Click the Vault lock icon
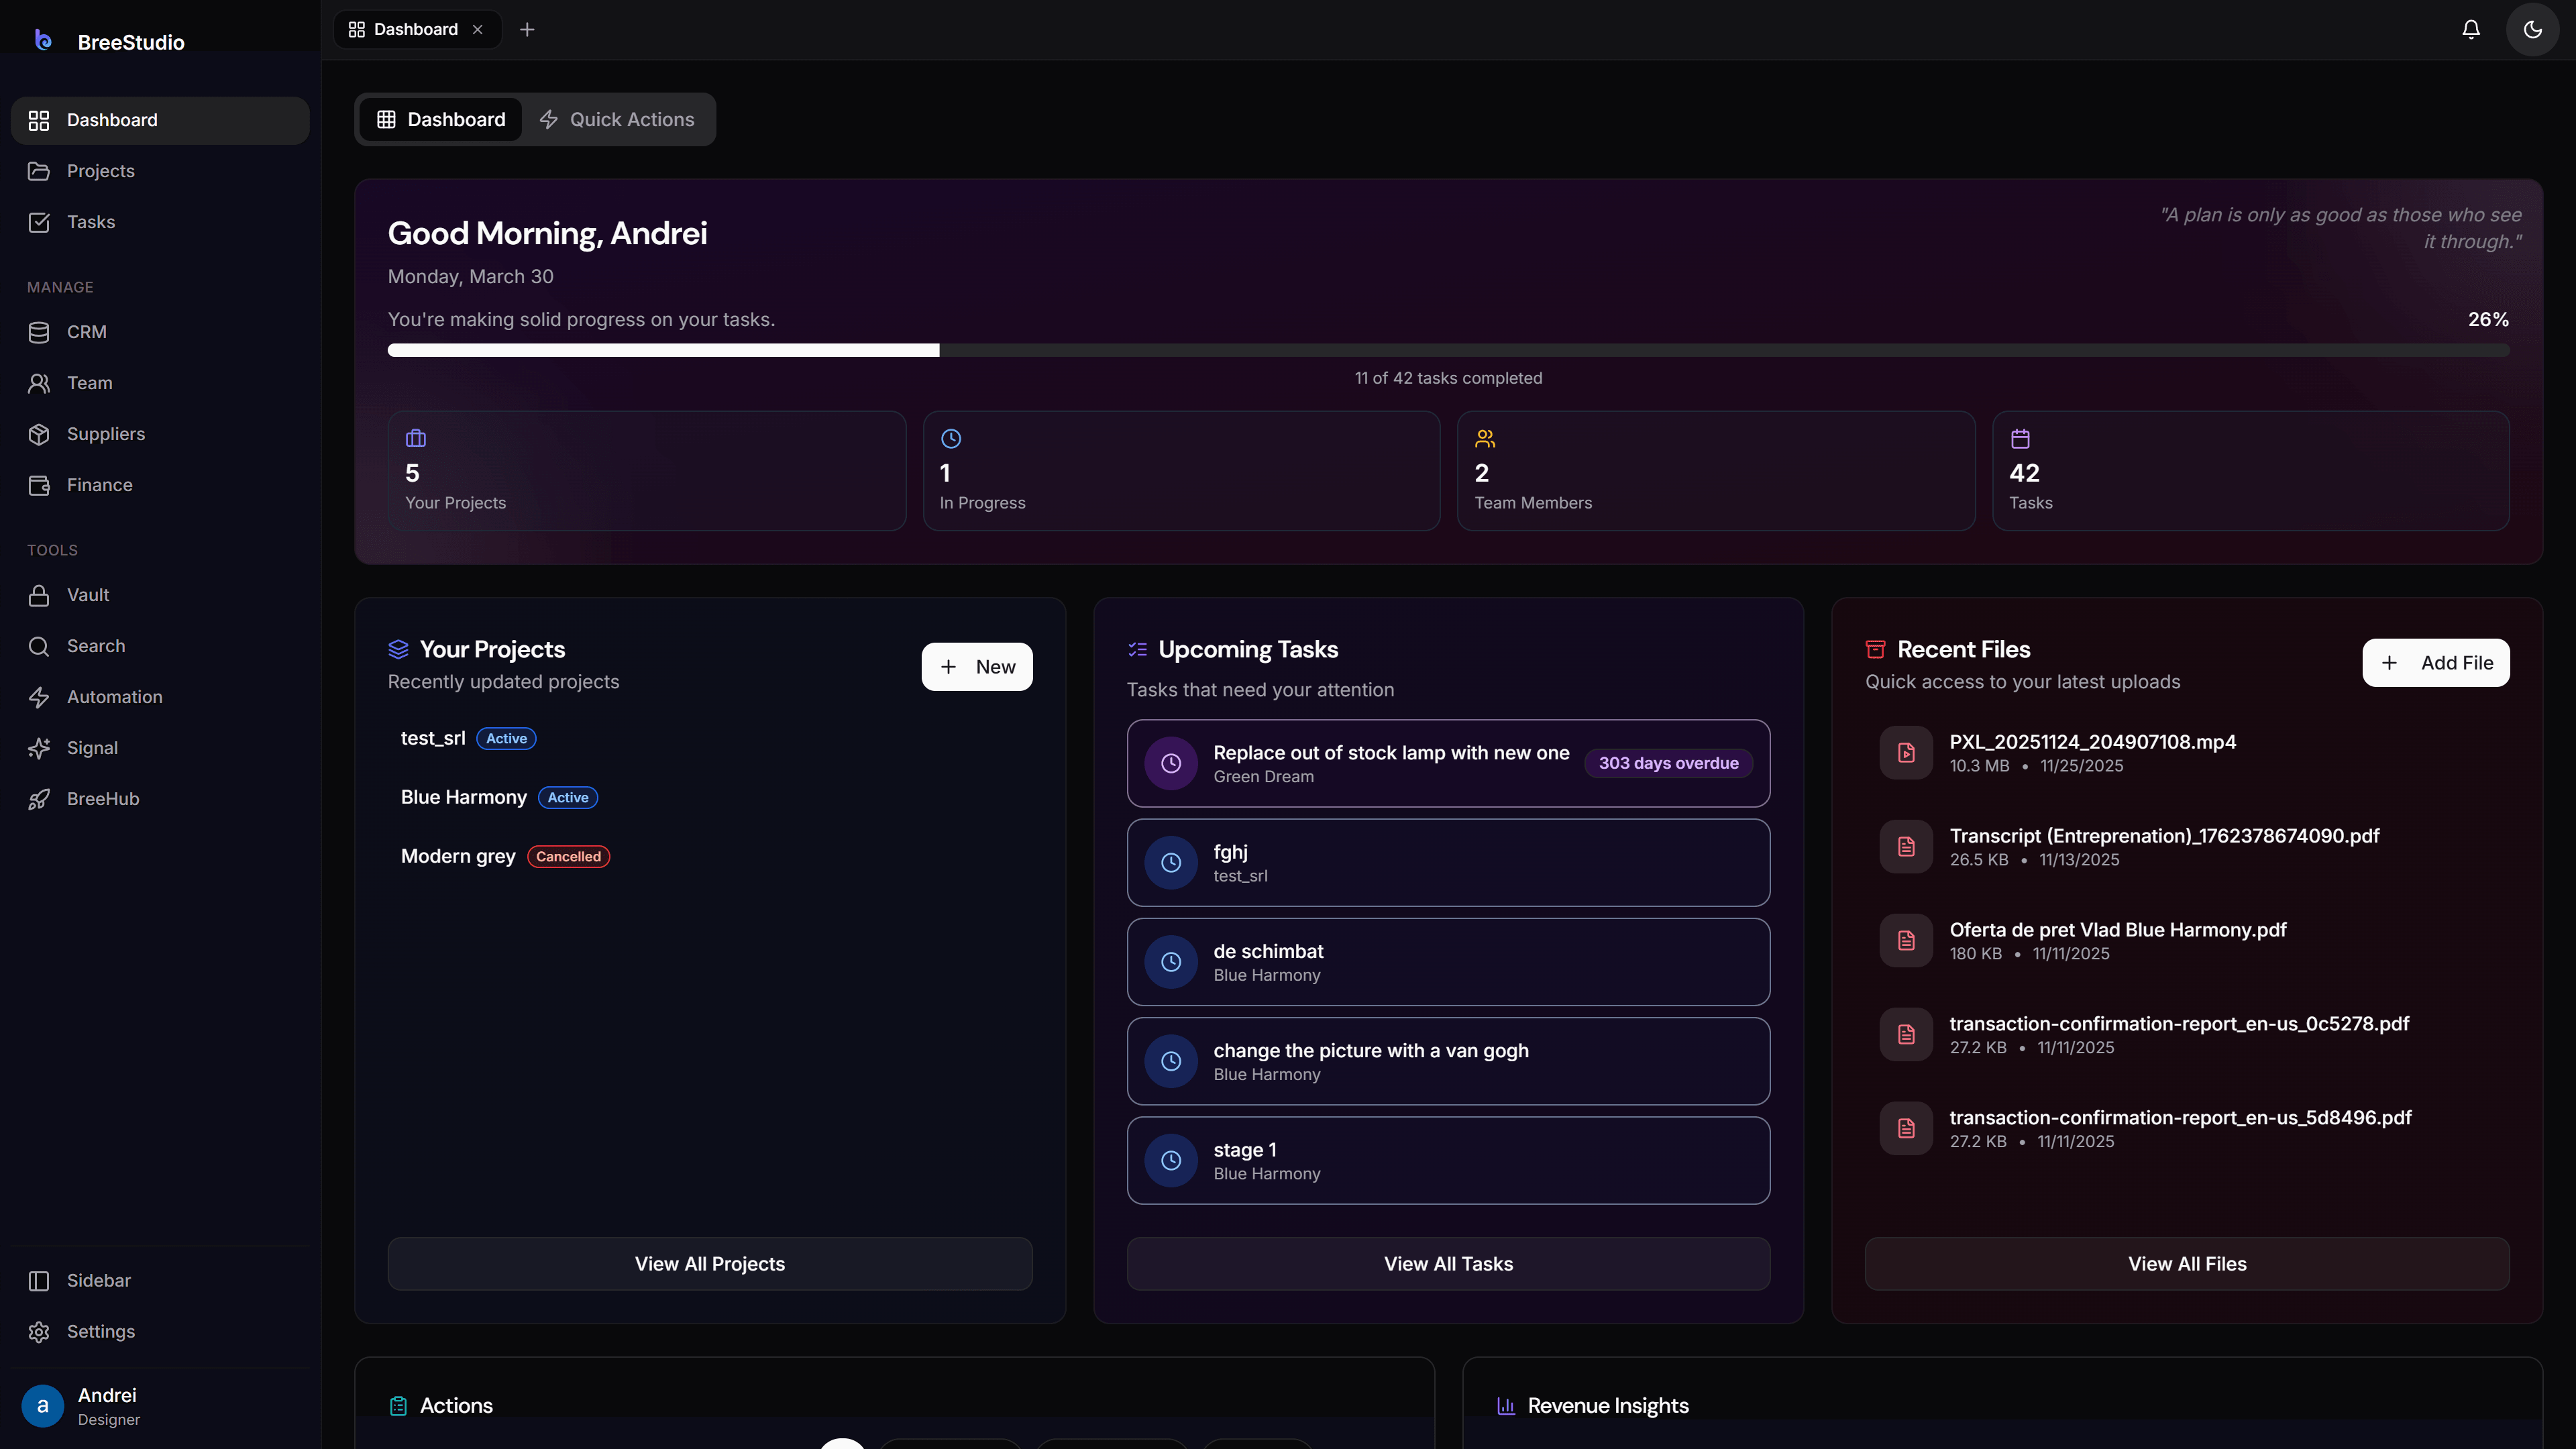 click(39, 595)
